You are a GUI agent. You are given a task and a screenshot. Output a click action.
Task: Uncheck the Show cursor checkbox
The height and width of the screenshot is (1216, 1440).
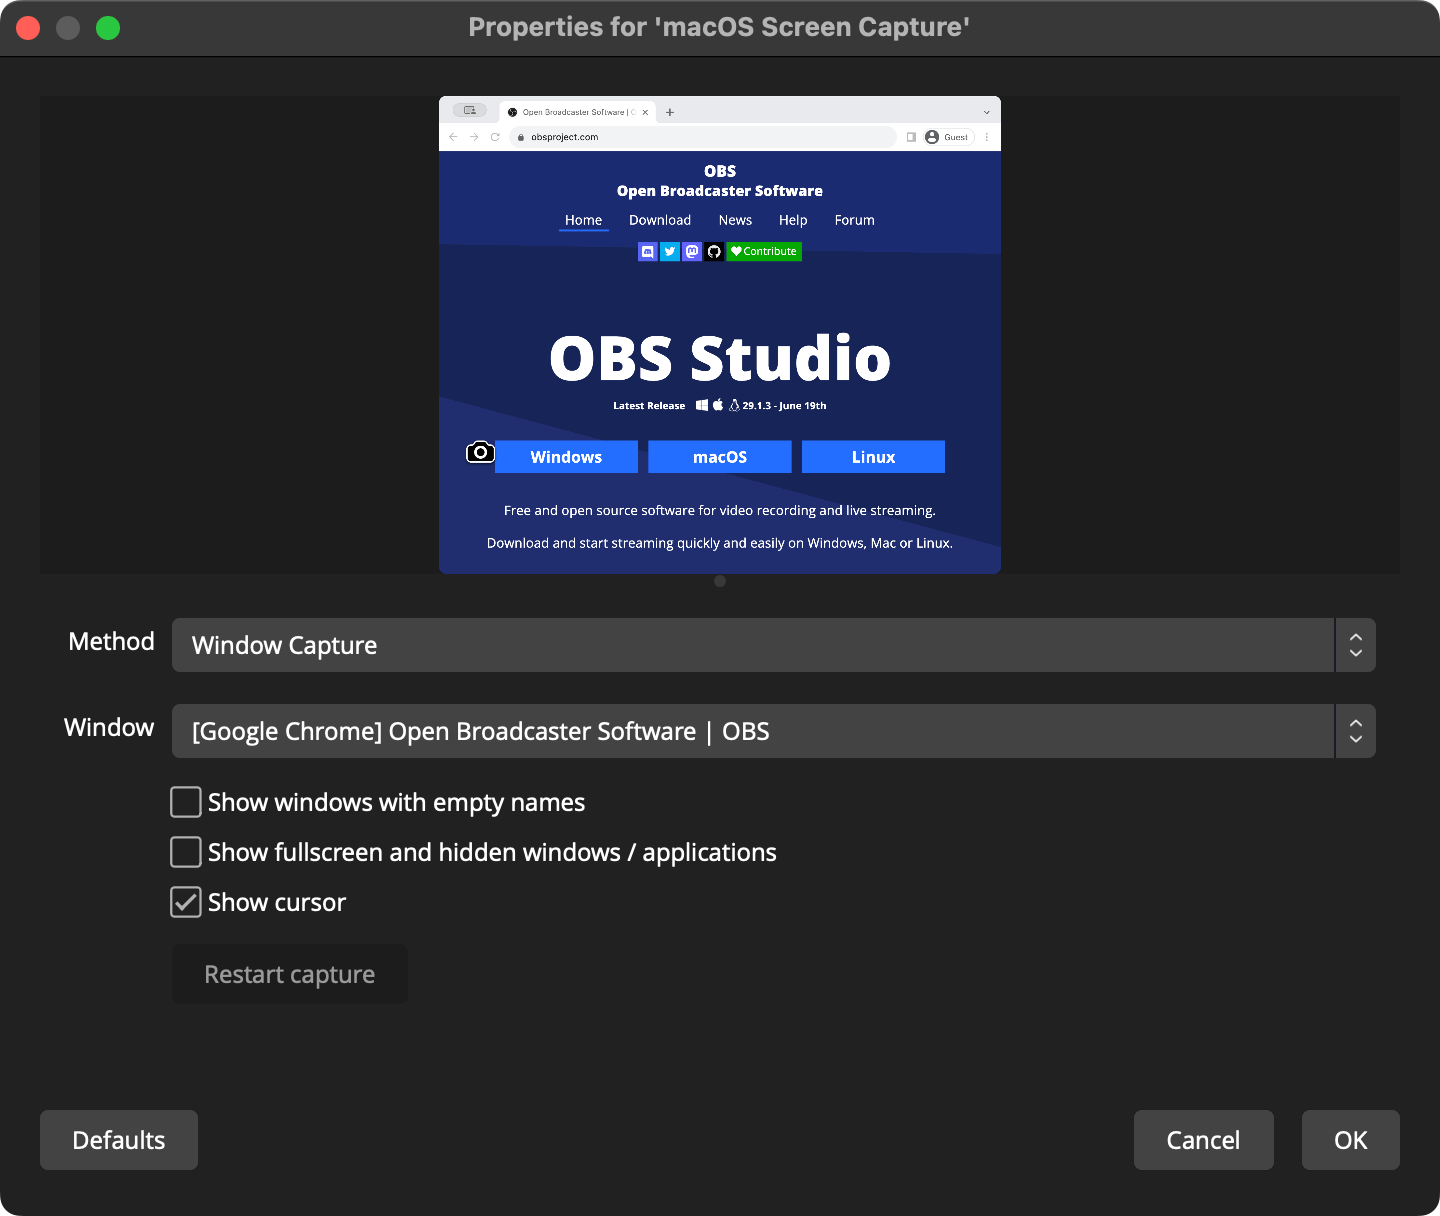[x=186, y=902]
